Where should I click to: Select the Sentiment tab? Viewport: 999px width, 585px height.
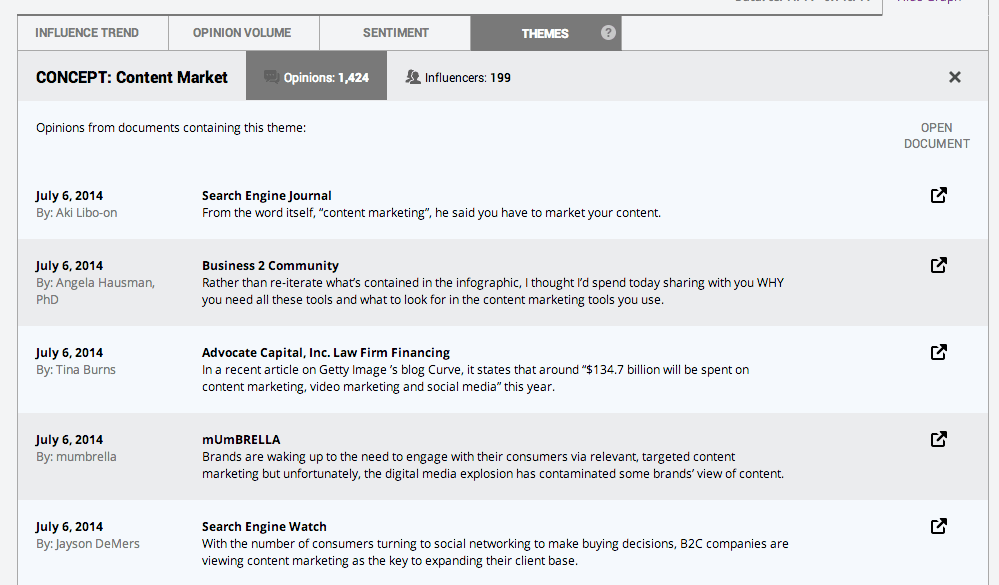[394, 33]
